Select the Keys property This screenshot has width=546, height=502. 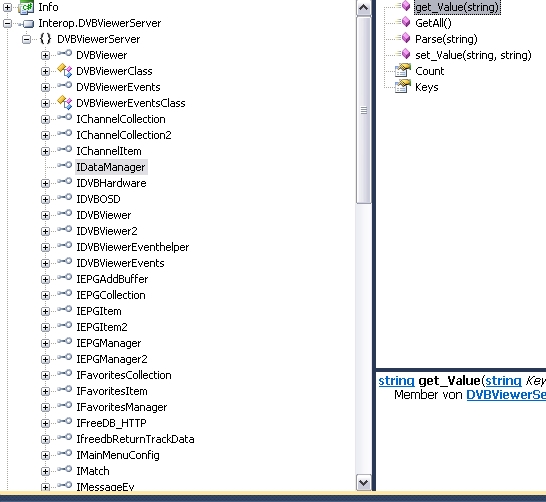427,87
